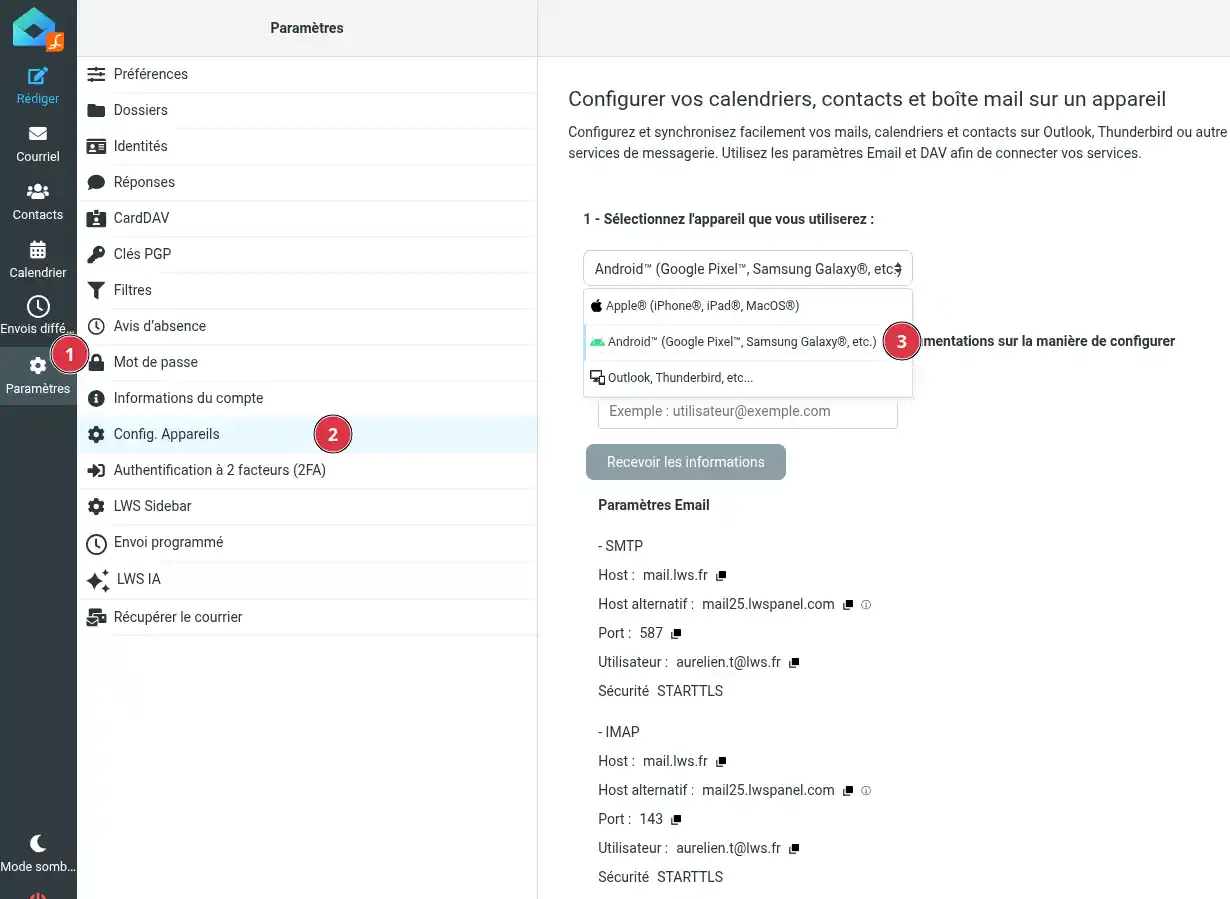Open Envois différés clock icon
Viewport: 1230px width, 899px height.
point(38,306)
